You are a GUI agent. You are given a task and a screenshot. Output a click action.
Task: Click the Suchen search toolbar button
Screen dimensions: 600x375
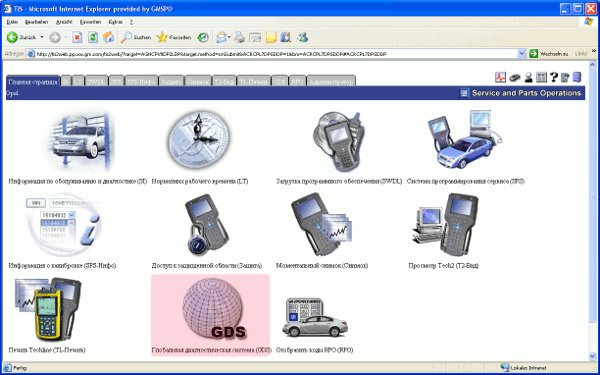pyautogui.click(x=136, y=37)
